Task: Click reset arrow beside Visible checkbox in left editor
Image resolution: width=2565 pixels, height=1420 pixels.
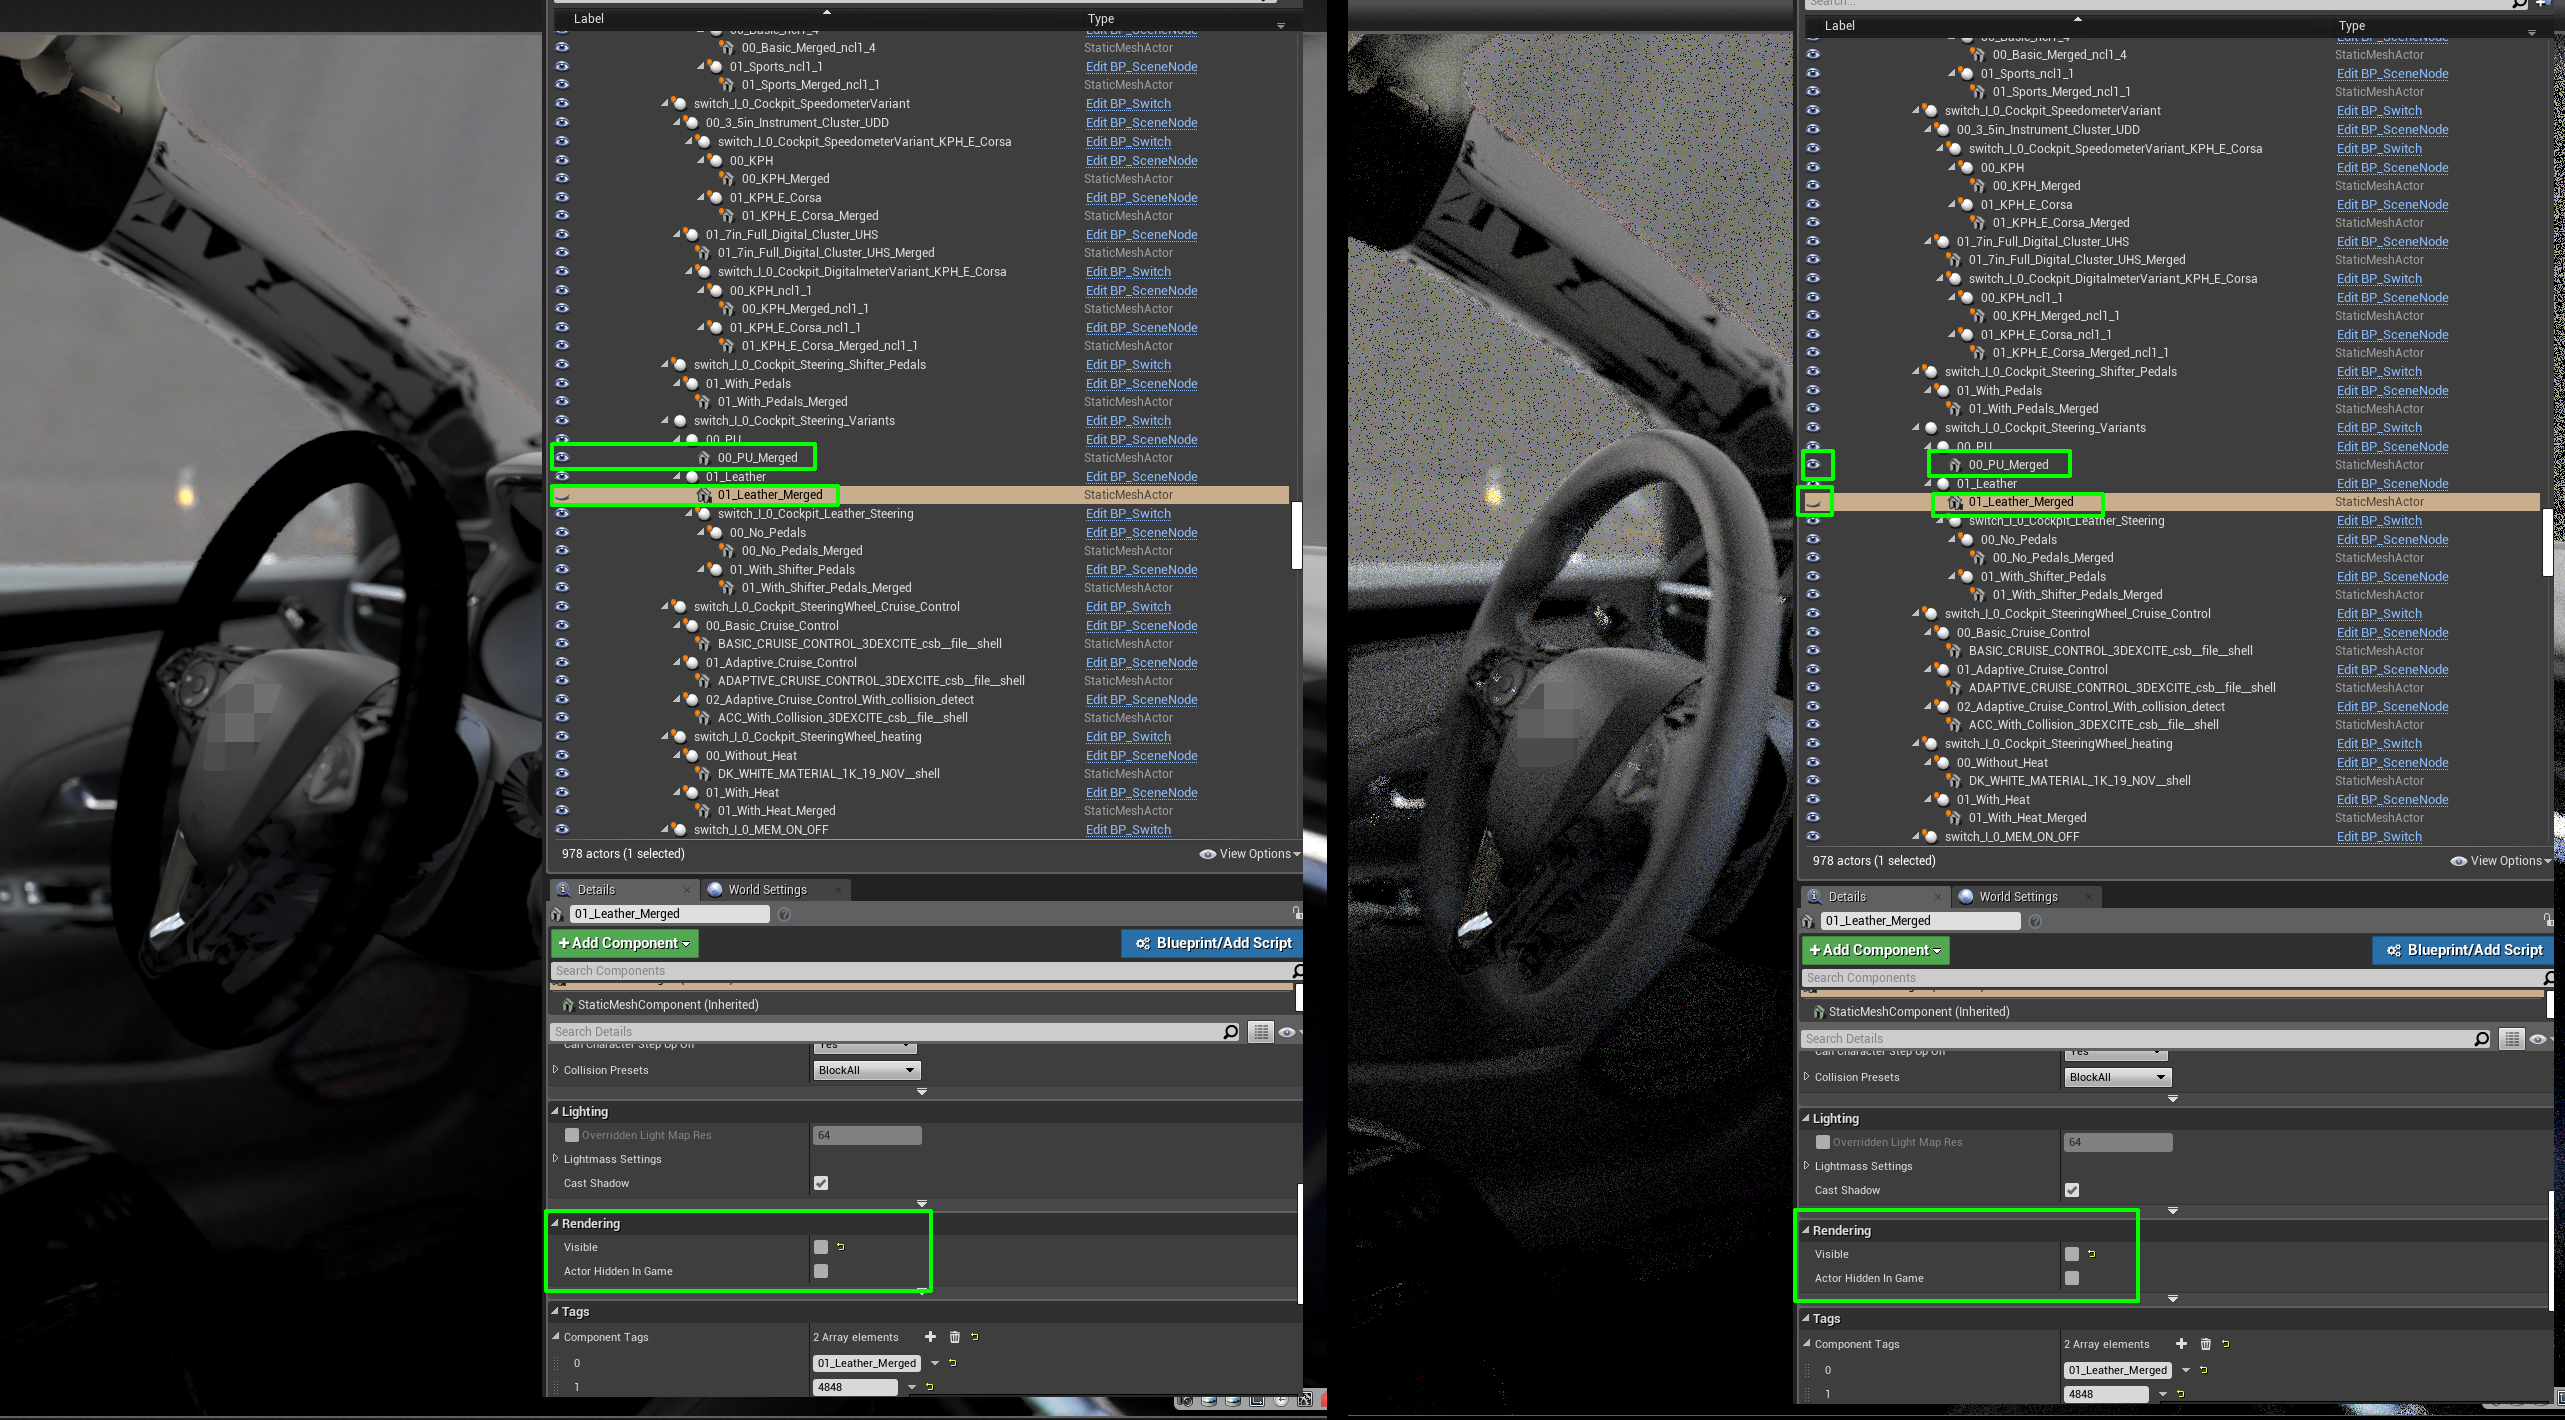Action: pos(841,1247)
